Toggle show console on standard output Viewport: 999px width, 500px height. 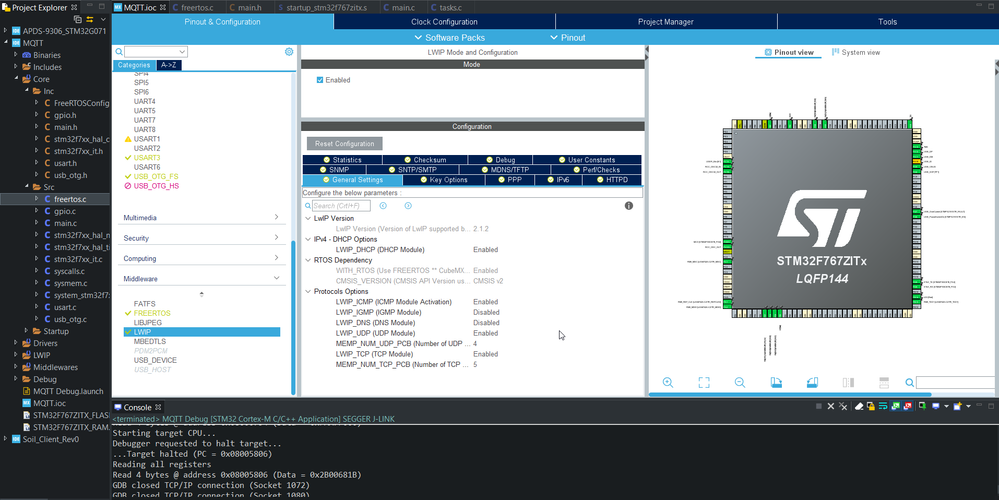895,406
